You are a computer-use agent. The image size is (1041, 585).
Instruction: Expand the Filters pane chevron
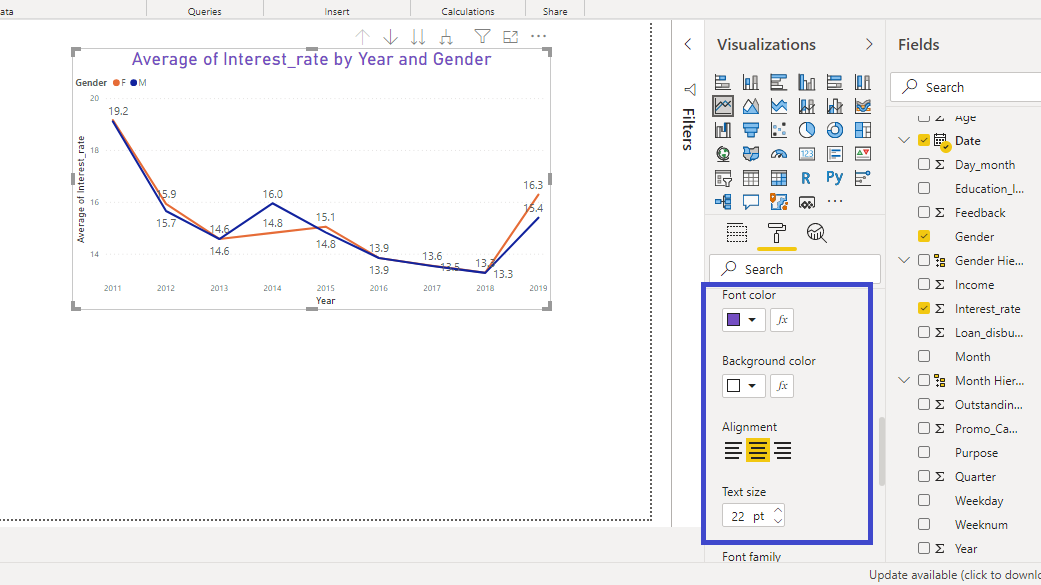688,45
